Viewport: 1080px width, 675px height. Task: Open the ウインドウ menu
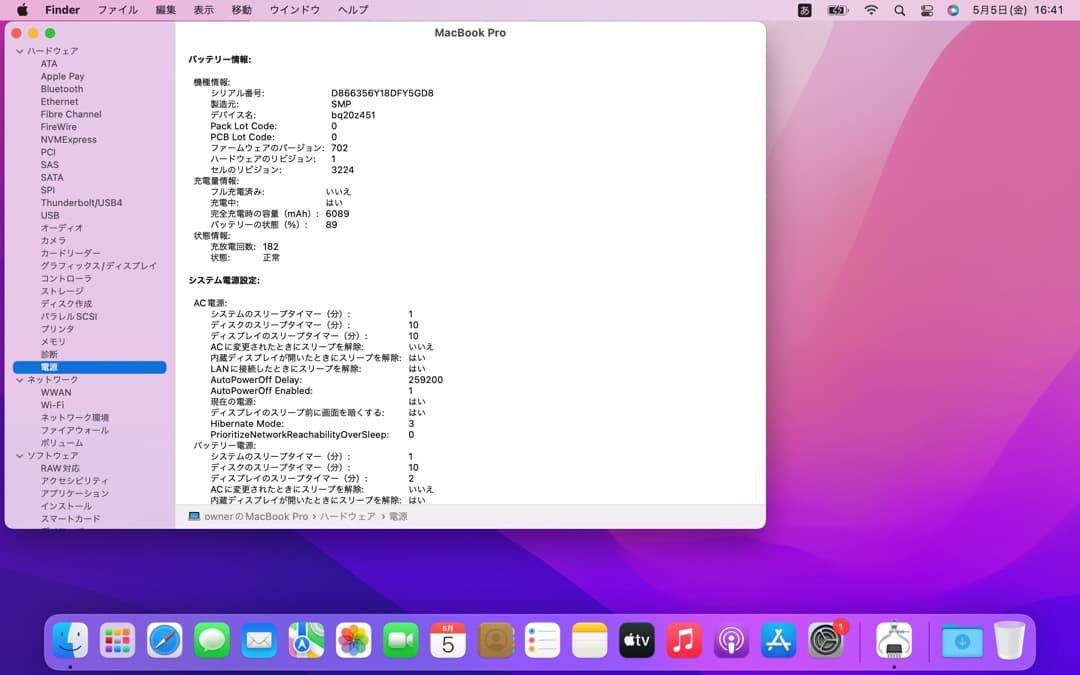pos(294,10)
